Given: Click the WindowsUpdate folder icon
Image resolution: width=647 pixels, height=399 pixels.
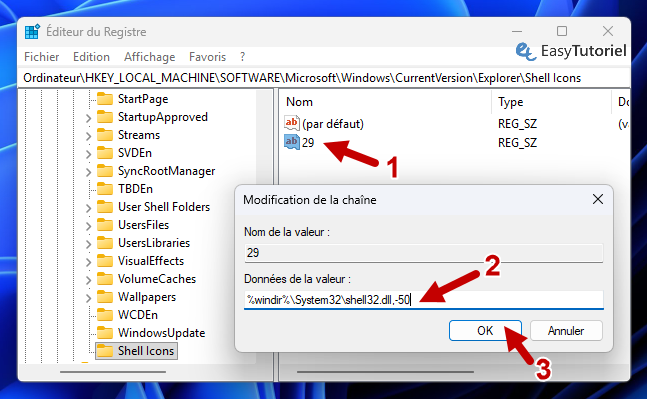Looking at the screenshot, I should tap(105, 333).
